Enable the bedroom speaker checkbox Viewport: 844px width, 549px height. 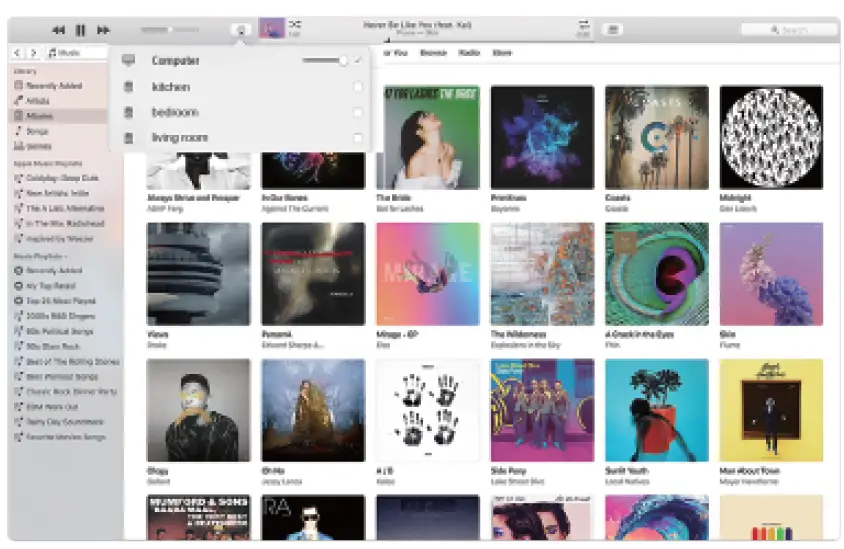357,112
